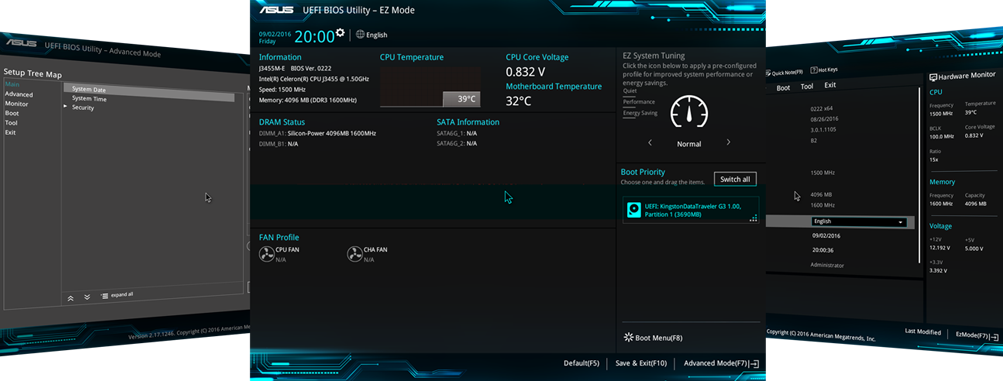This screenshot has height=381, width=1003.
Task: Click SATA6G_2 N/A entry
Action: tap(457, 144)
